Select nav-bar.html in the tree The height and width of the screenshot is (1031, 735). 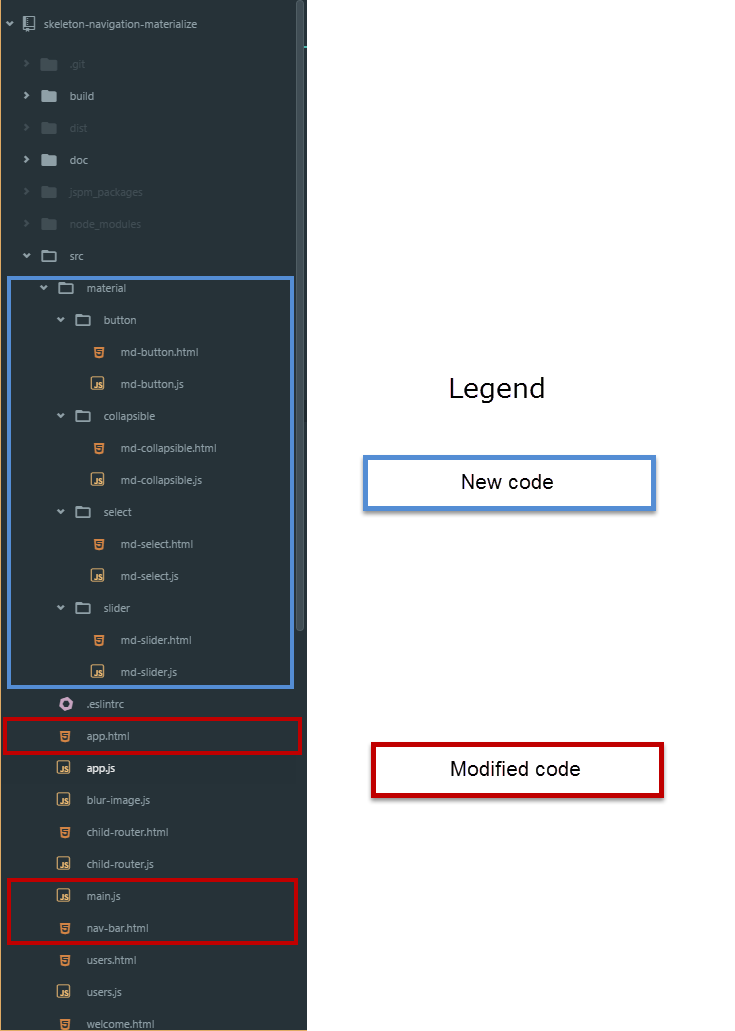click(117, 928)
